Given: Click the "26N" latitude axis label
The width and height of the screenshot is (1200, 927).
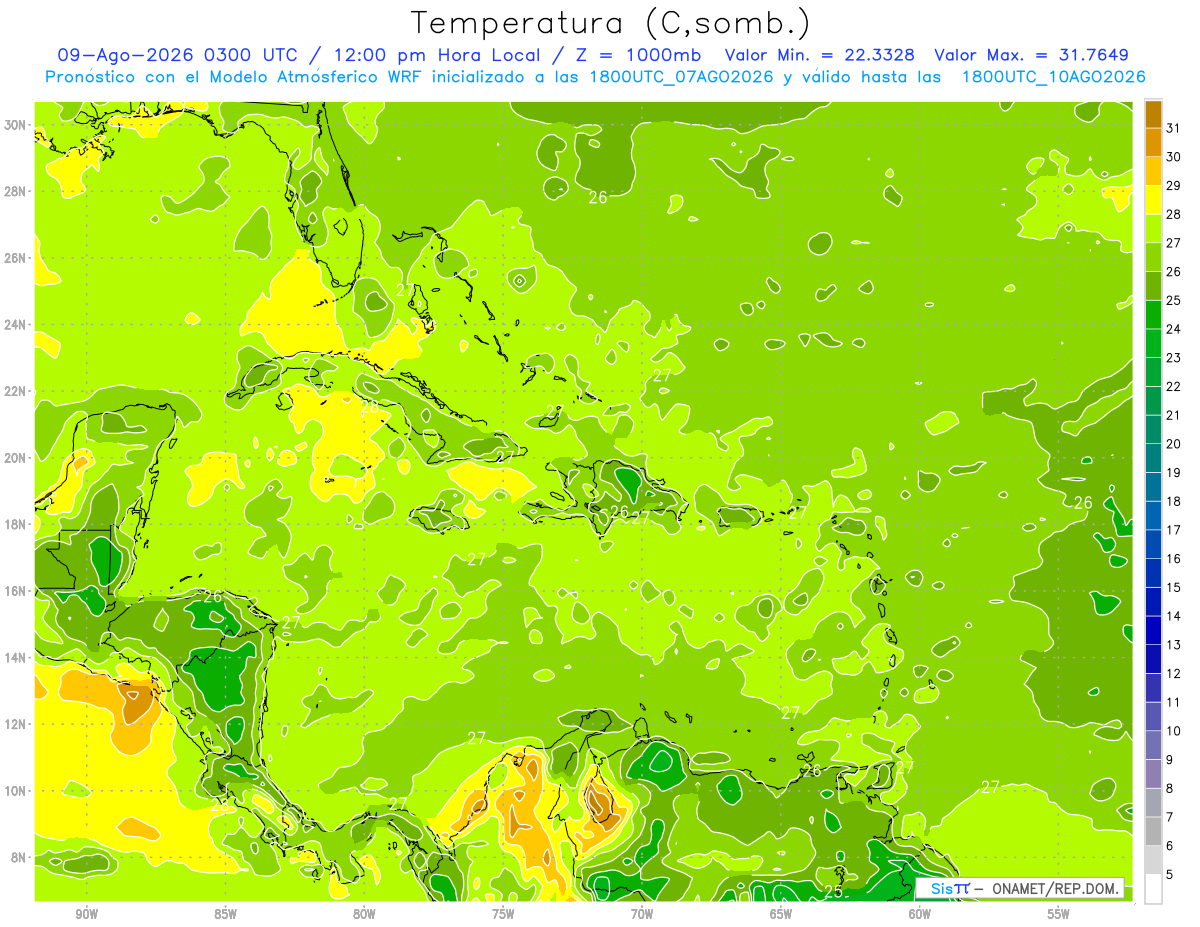Looking at the screenshot, I should pyautogui.click(x=17, y=258).
